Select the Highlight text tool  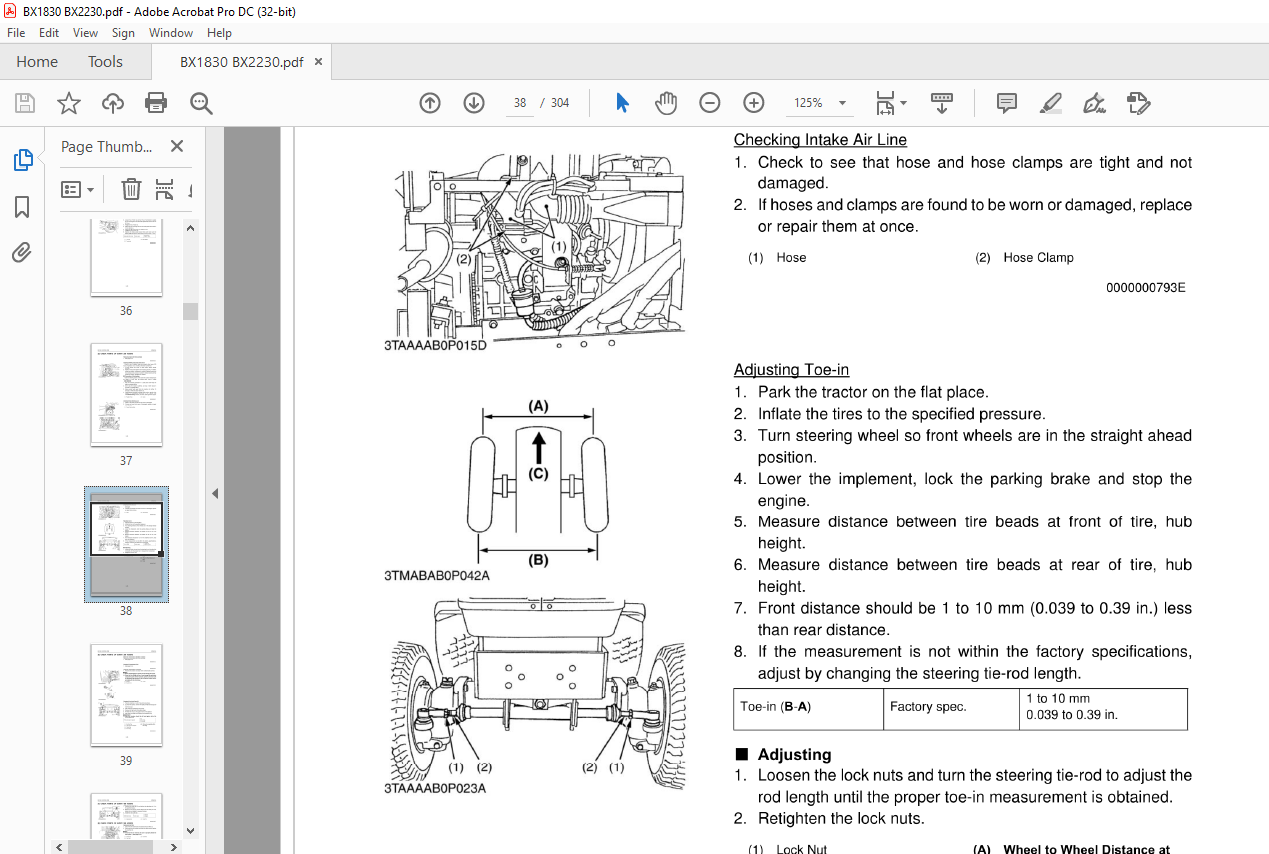pyautogui.click(x=1051, y=103)
